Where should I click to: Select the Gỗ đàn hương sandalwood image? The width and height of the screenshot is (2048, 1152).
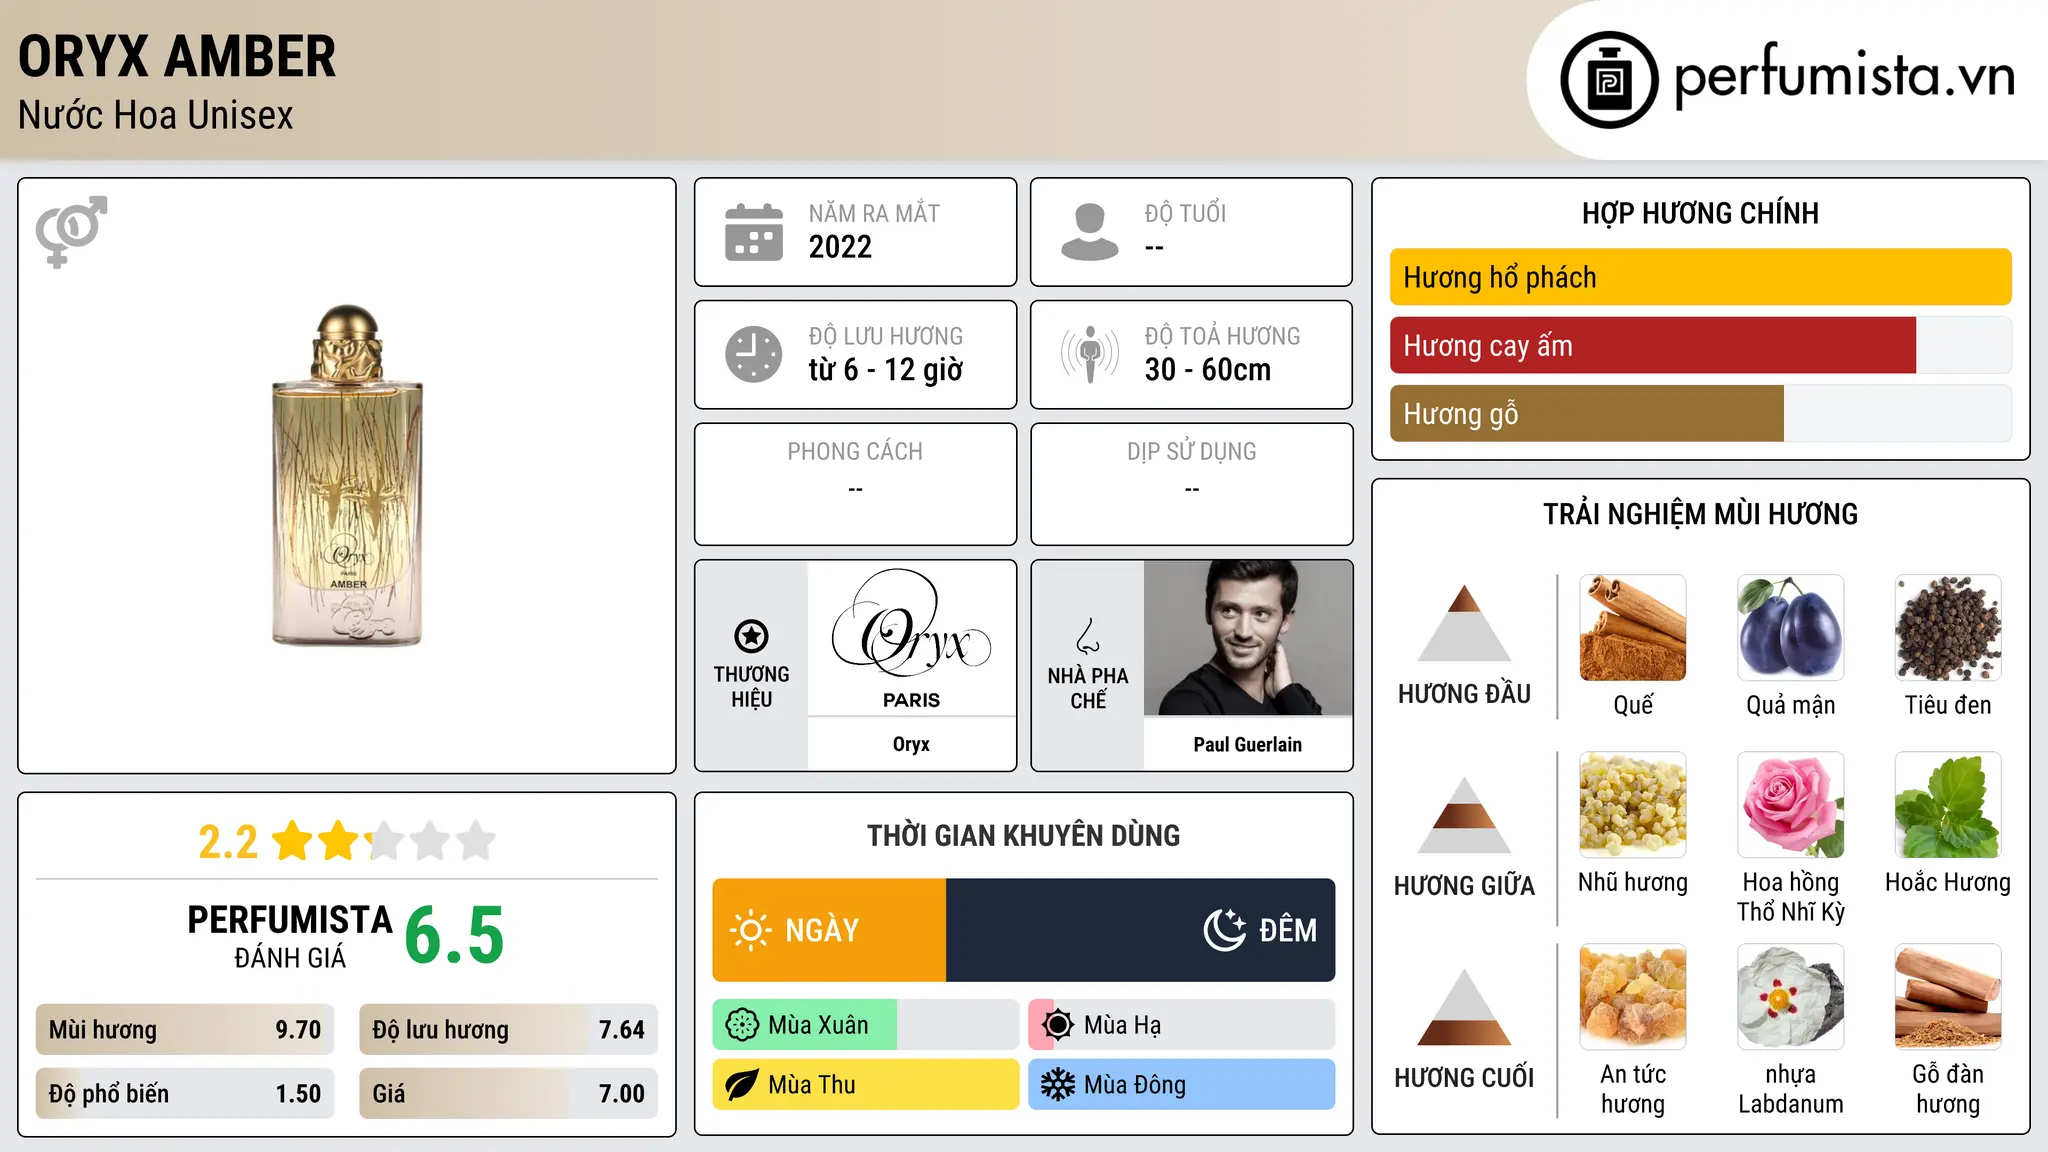click(1948, 997)
